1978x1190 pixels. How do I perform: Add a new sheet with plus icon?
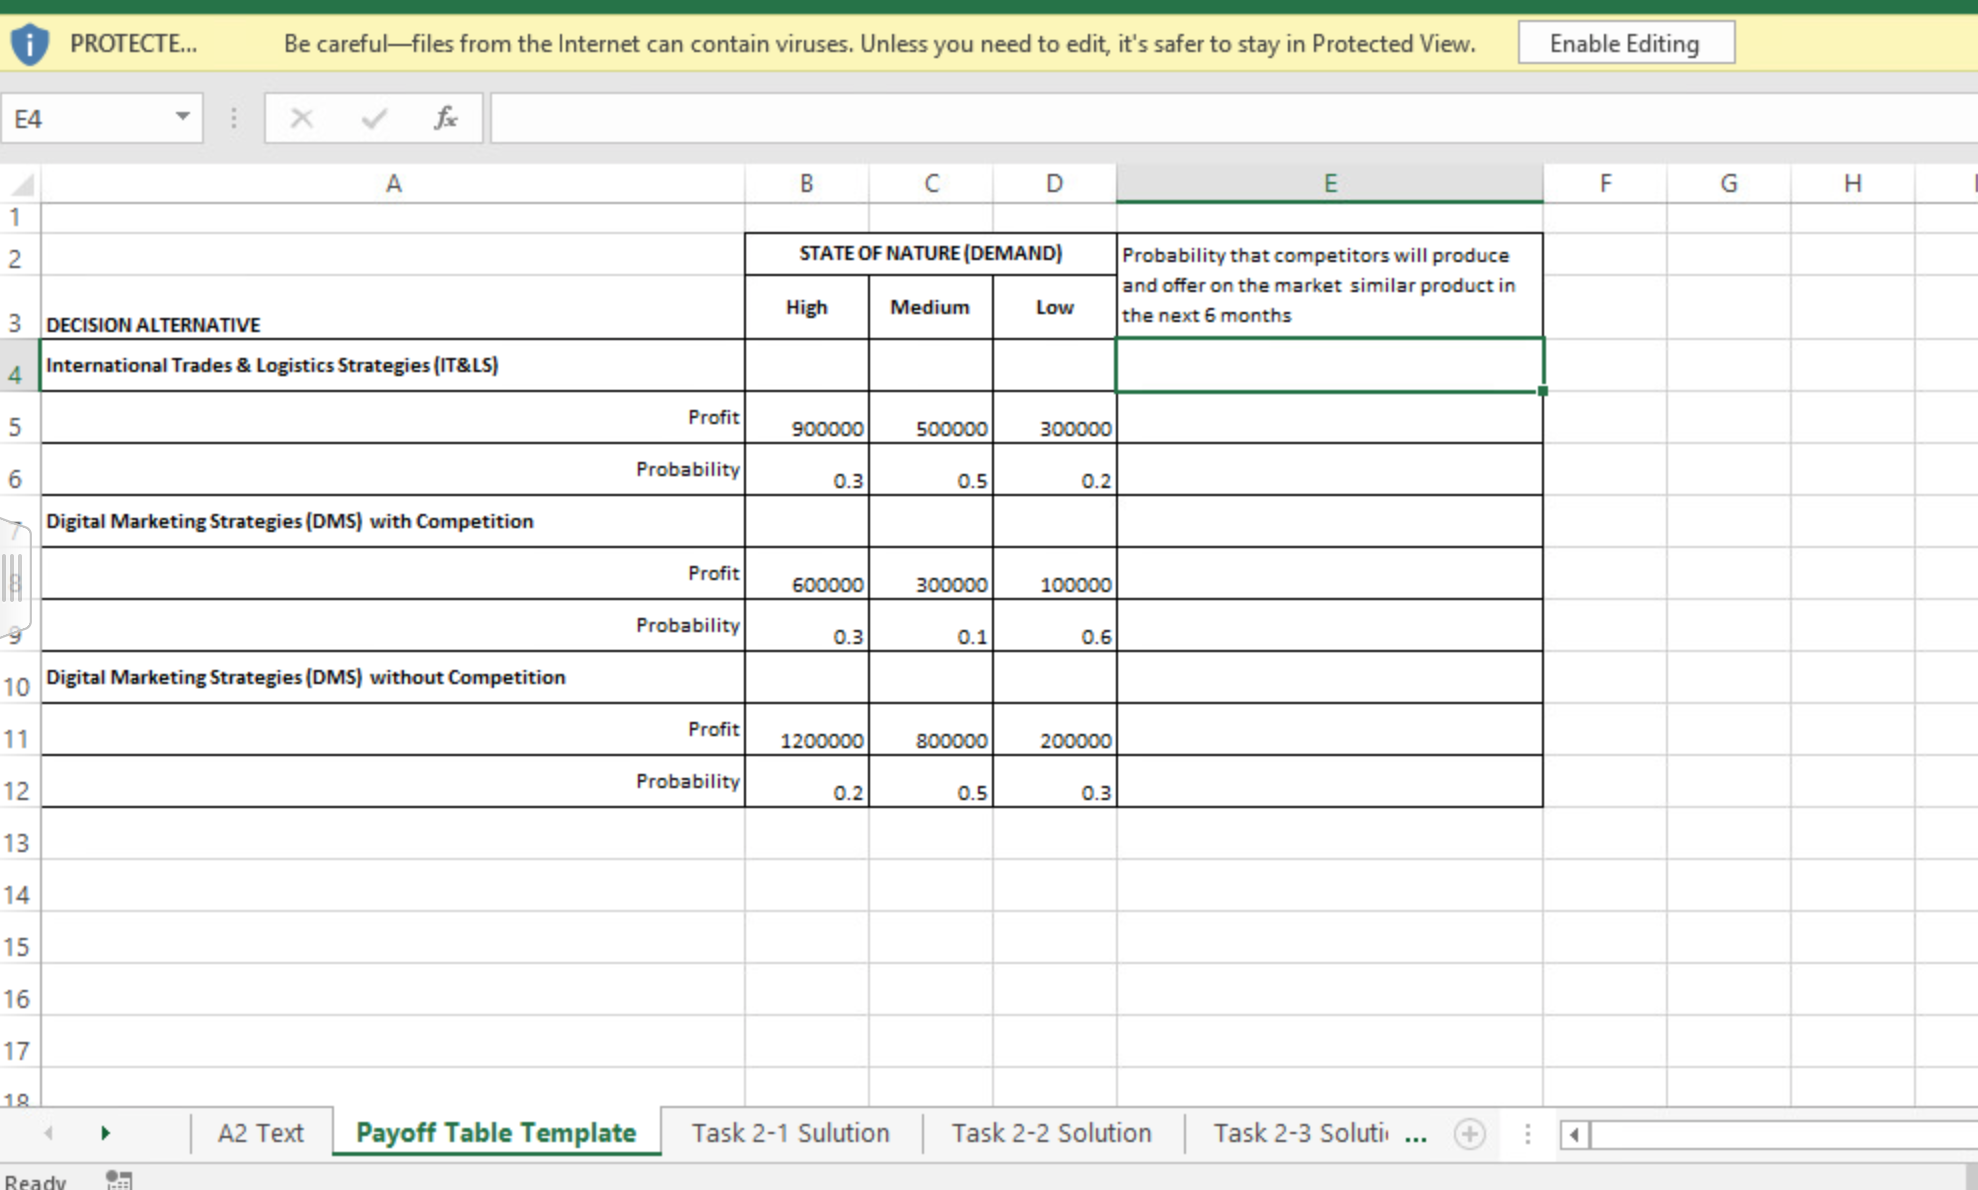point(1469,1134)
